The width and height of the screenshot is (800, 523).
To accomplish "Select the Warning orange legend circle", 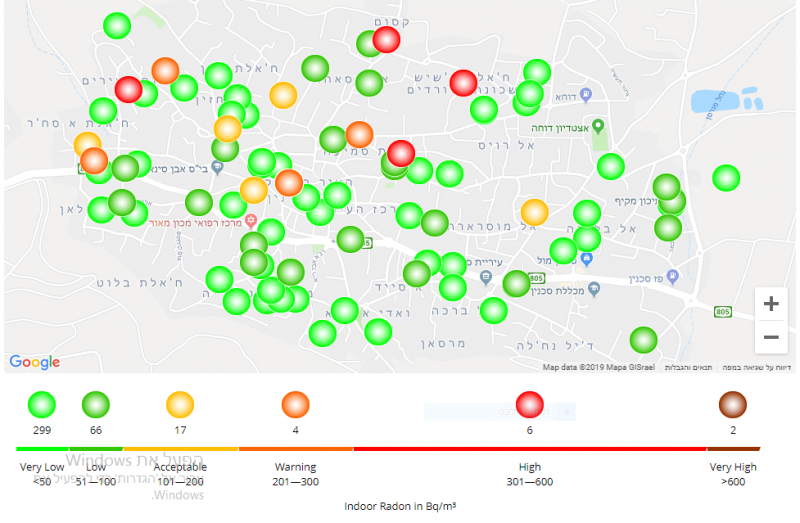I will tap(295, 404).
